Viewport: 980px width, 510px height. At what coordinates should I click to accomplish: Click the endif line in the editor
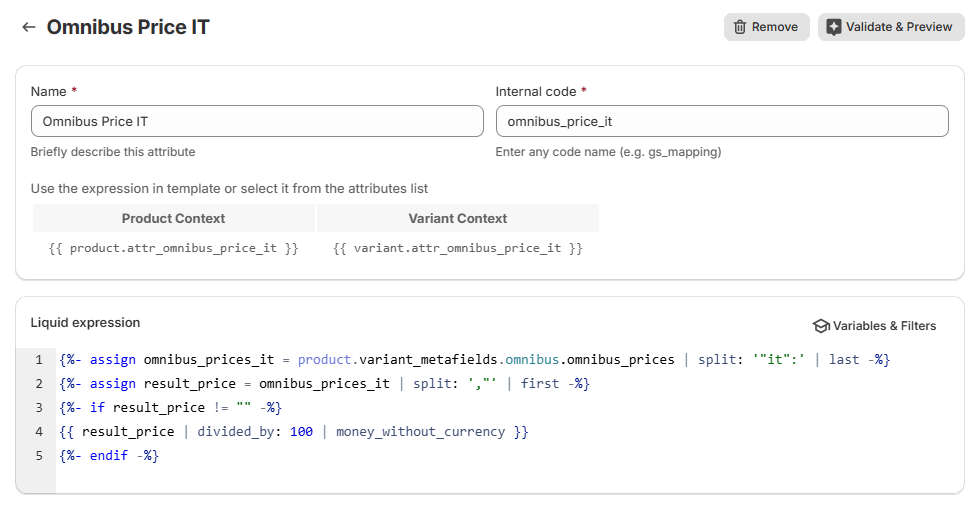(109, 456)
